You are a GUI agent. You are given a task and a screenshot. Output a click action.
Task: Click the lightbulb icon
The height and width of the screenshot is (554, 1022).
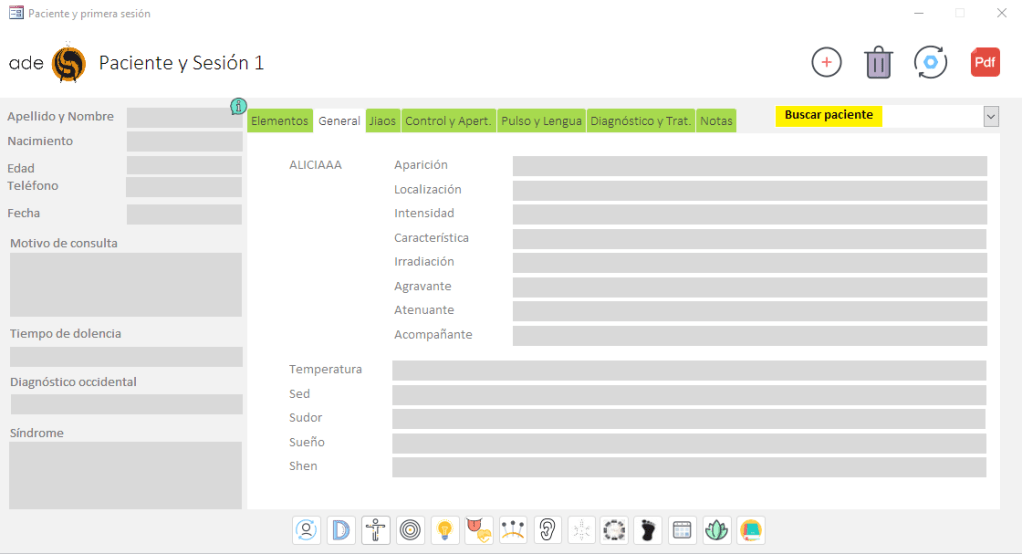point(445,530)
